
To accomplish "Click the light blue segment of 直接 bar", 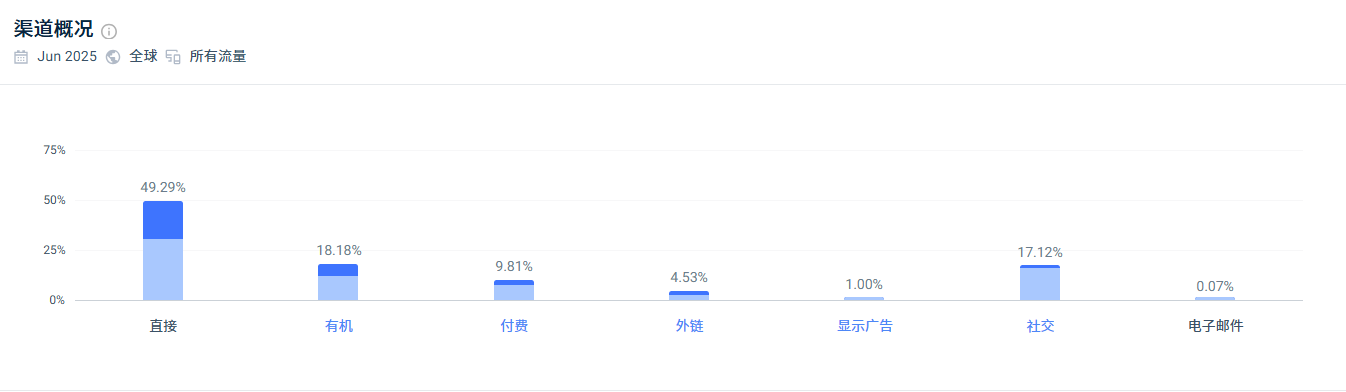I will 163,270.
